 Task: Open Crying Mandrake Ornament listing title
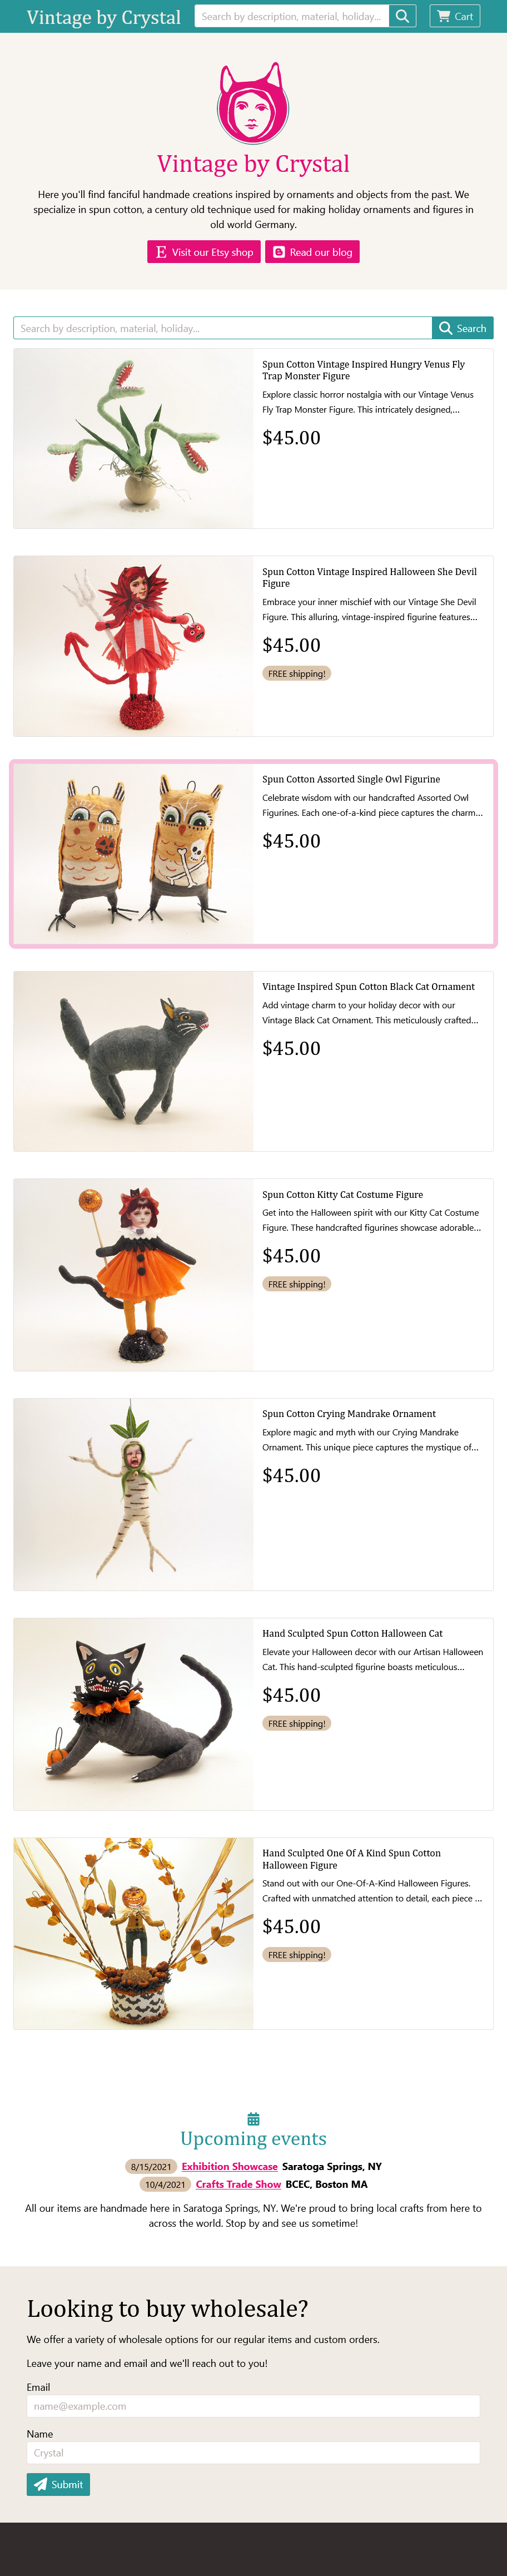point(349,1414)
